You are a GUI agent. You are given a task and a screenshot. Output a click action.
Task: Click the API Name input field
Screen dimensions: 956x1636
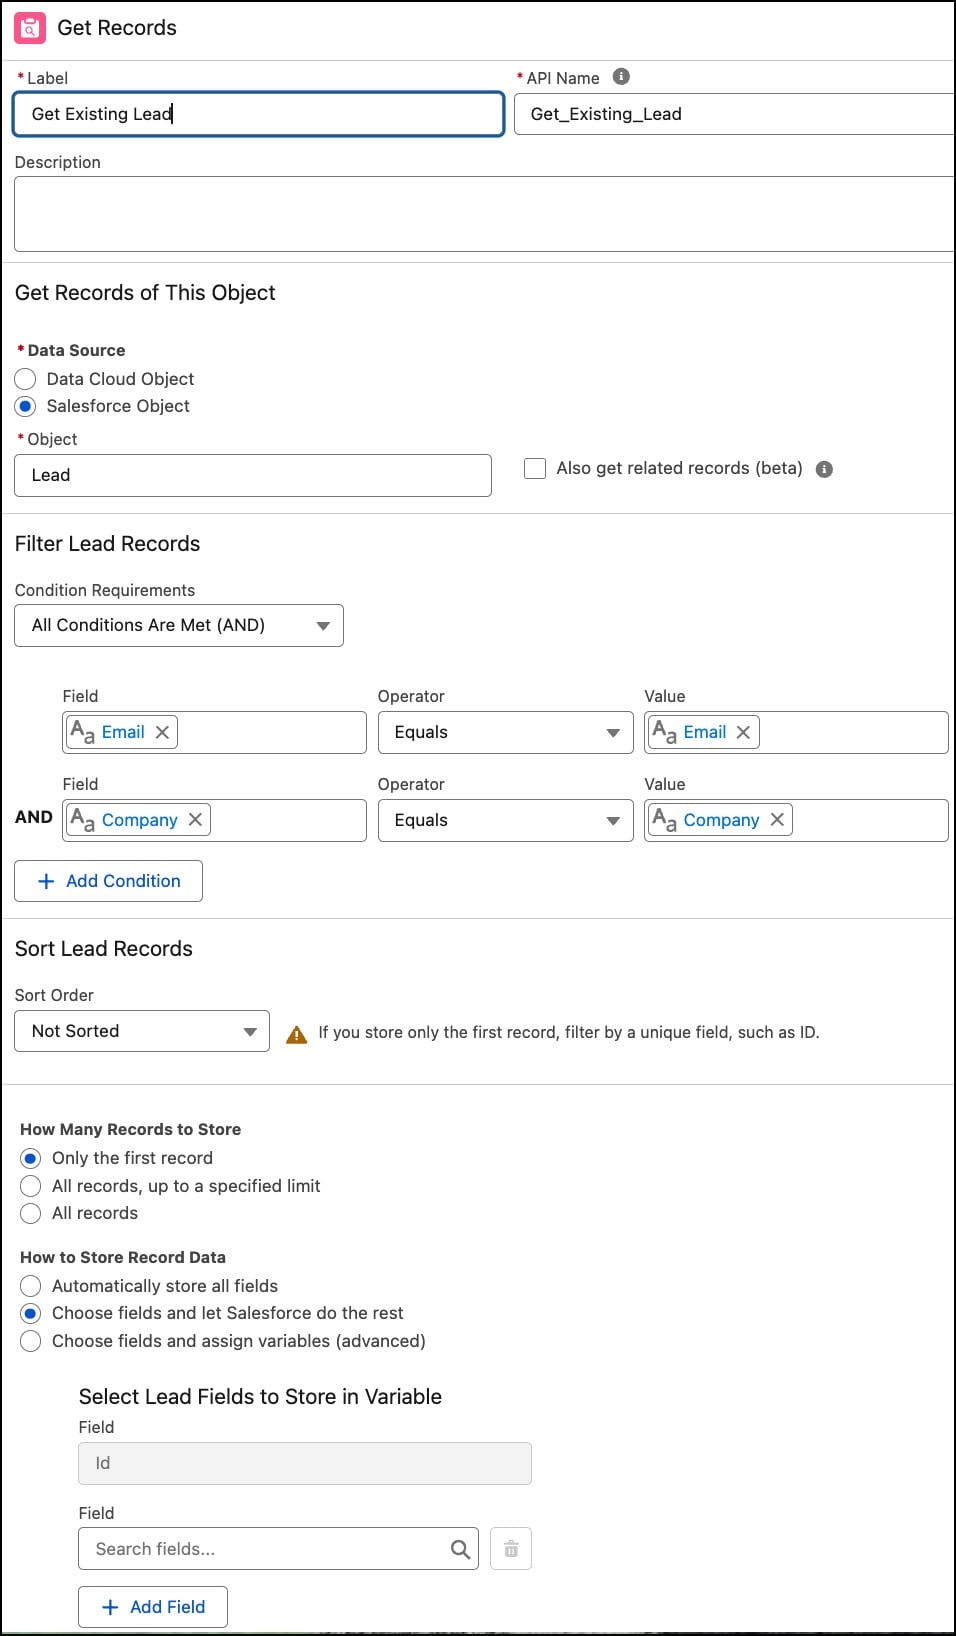point(735,114)
